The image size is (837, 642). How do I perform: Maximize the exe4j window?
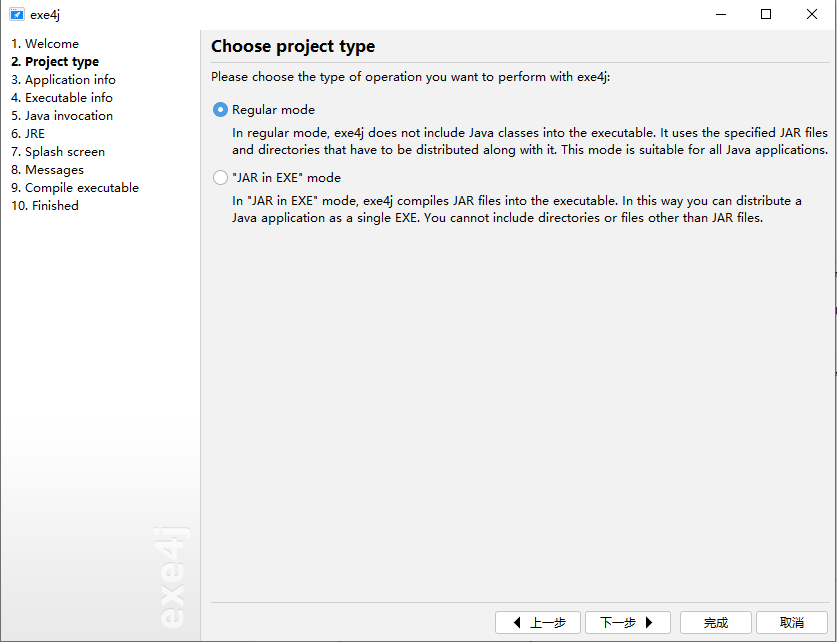tap(766, 14)
